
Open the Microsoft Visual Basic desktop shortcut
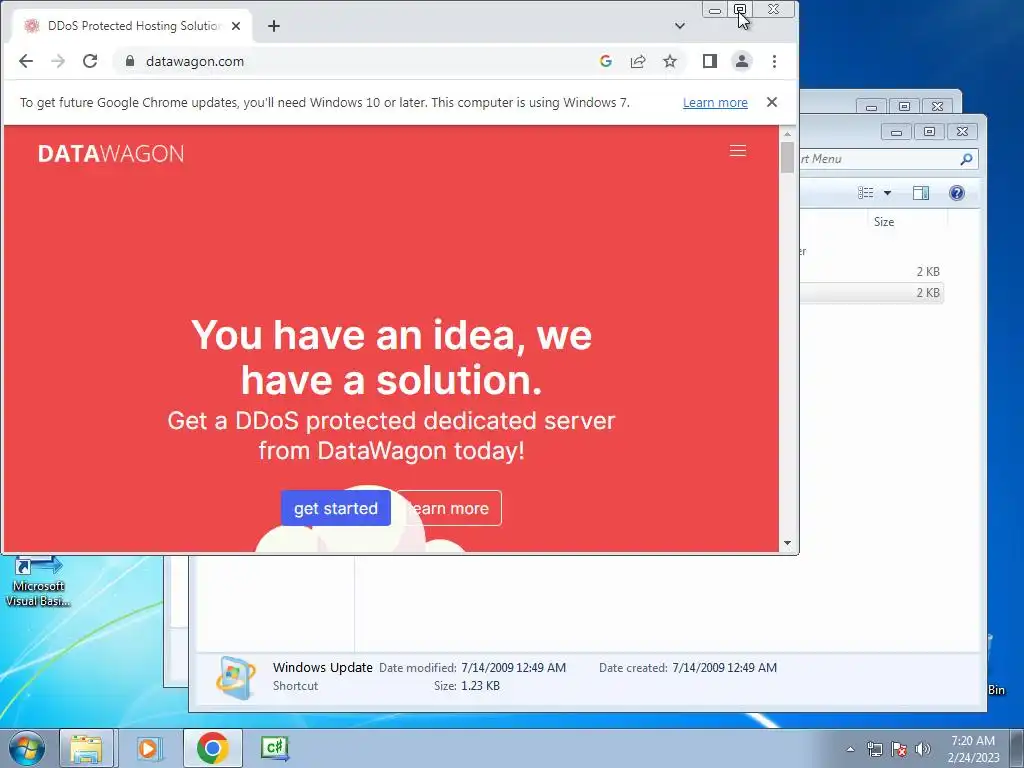[38, 581]
